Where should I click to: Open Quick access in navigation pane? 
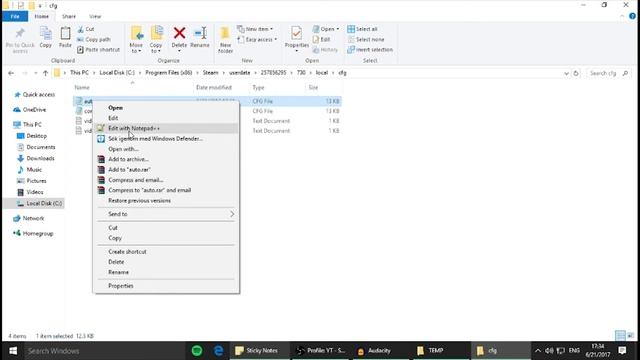point(34,95)
